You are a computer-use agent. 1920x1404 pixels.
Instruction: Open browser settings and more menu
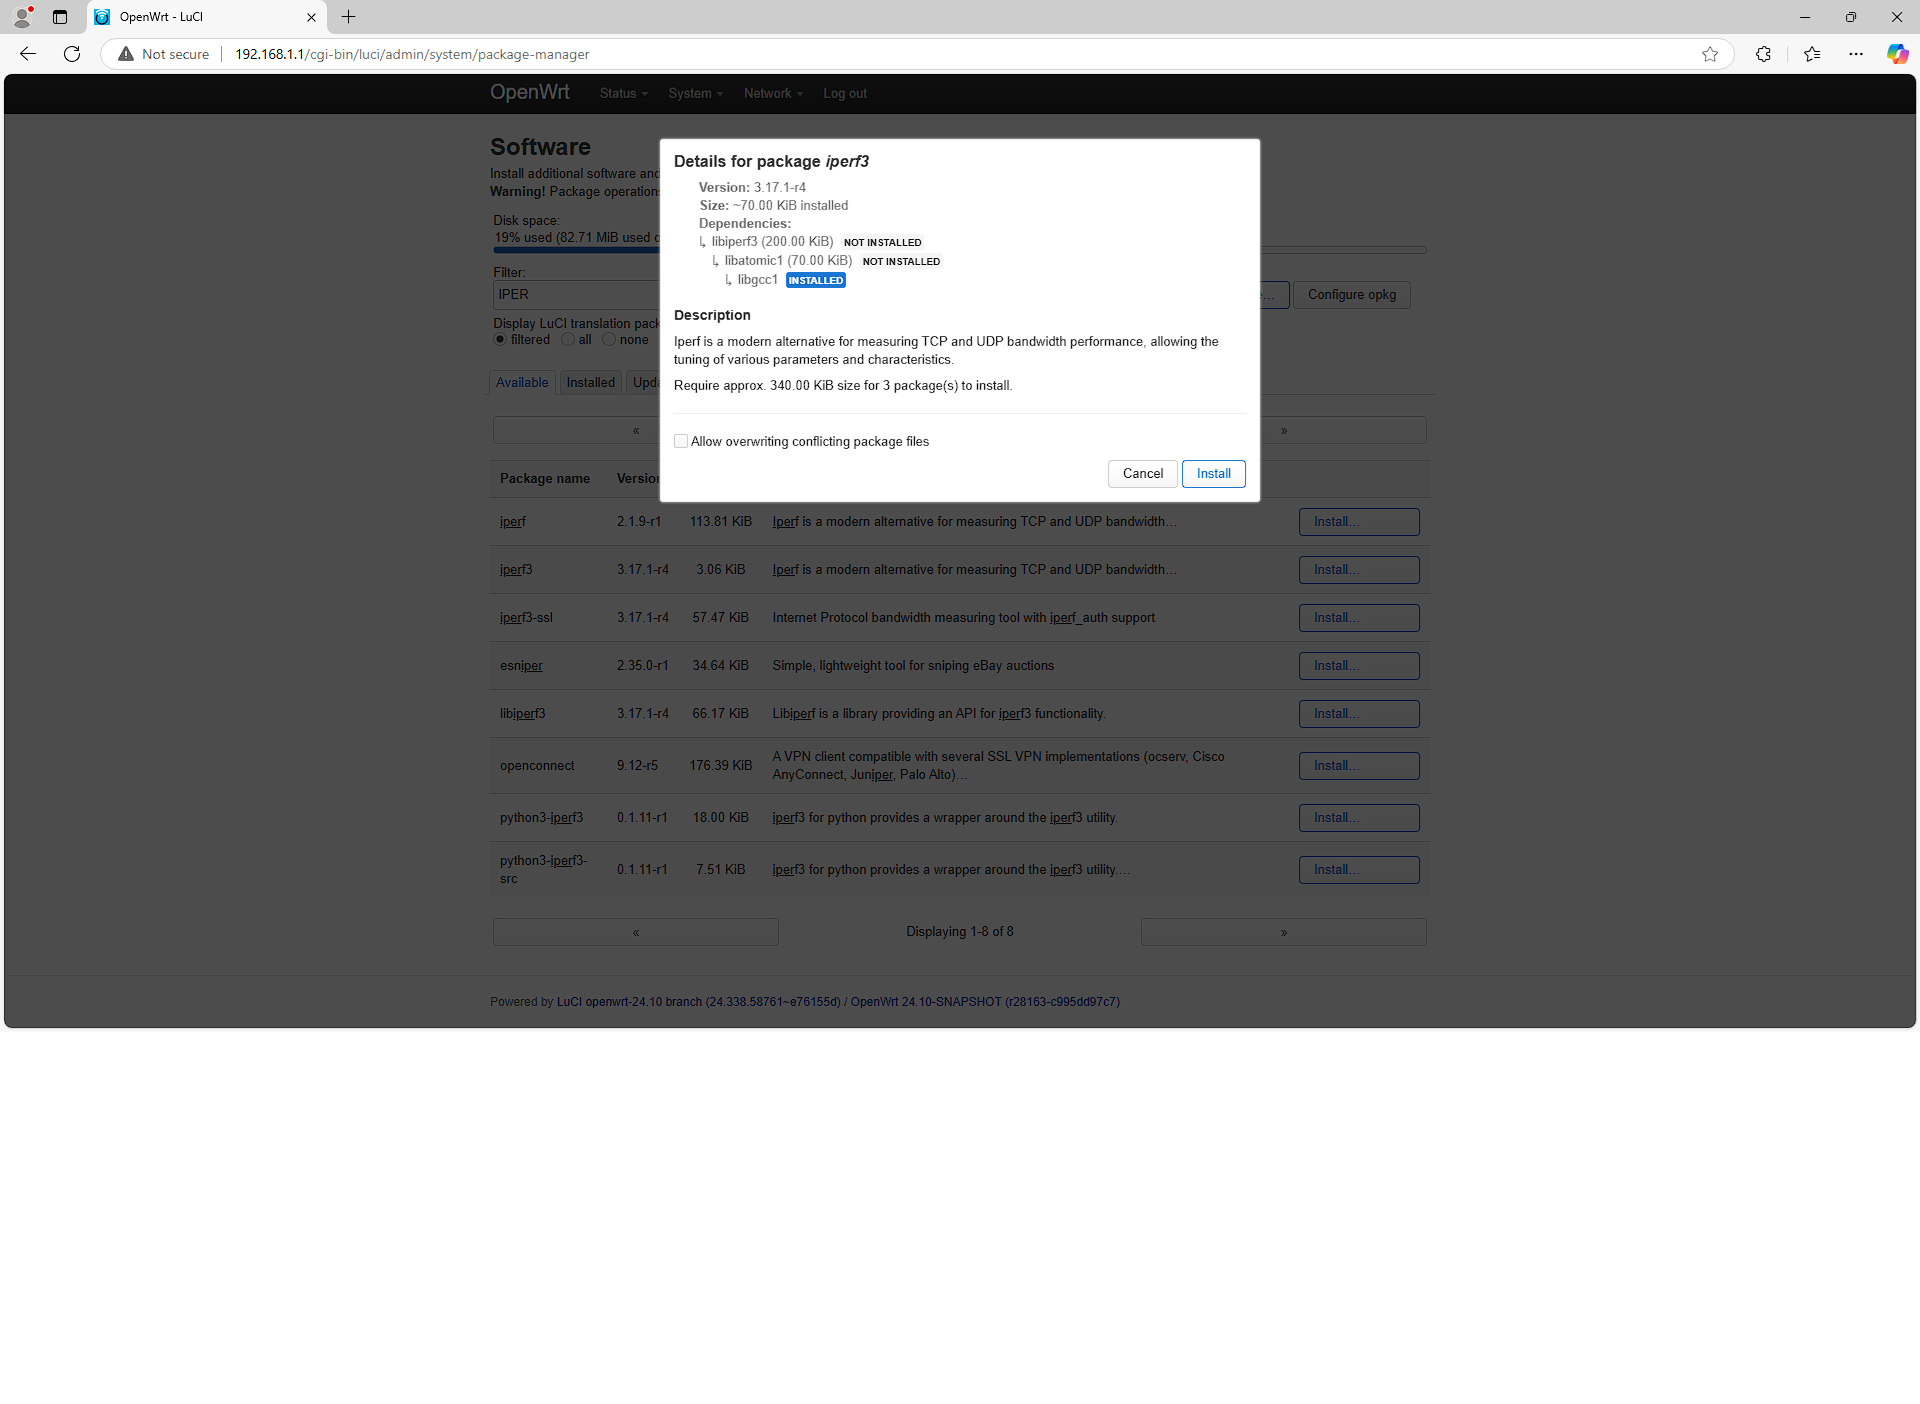pyautogui.click(x=1856, y=54)
